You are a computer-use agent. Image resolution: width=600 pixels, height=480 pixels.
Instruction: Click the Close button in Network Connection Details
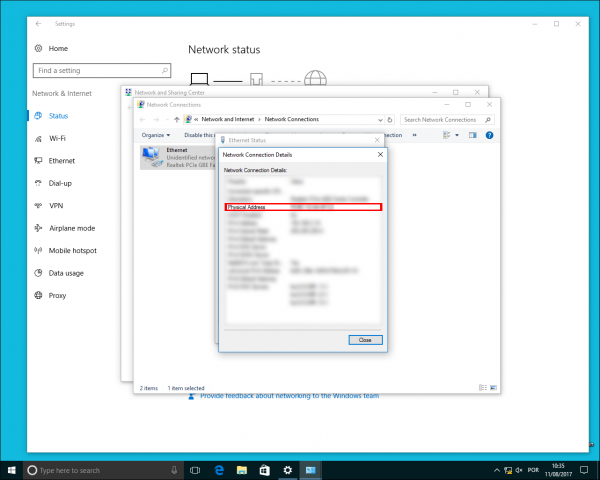click(x=365, y=340)
